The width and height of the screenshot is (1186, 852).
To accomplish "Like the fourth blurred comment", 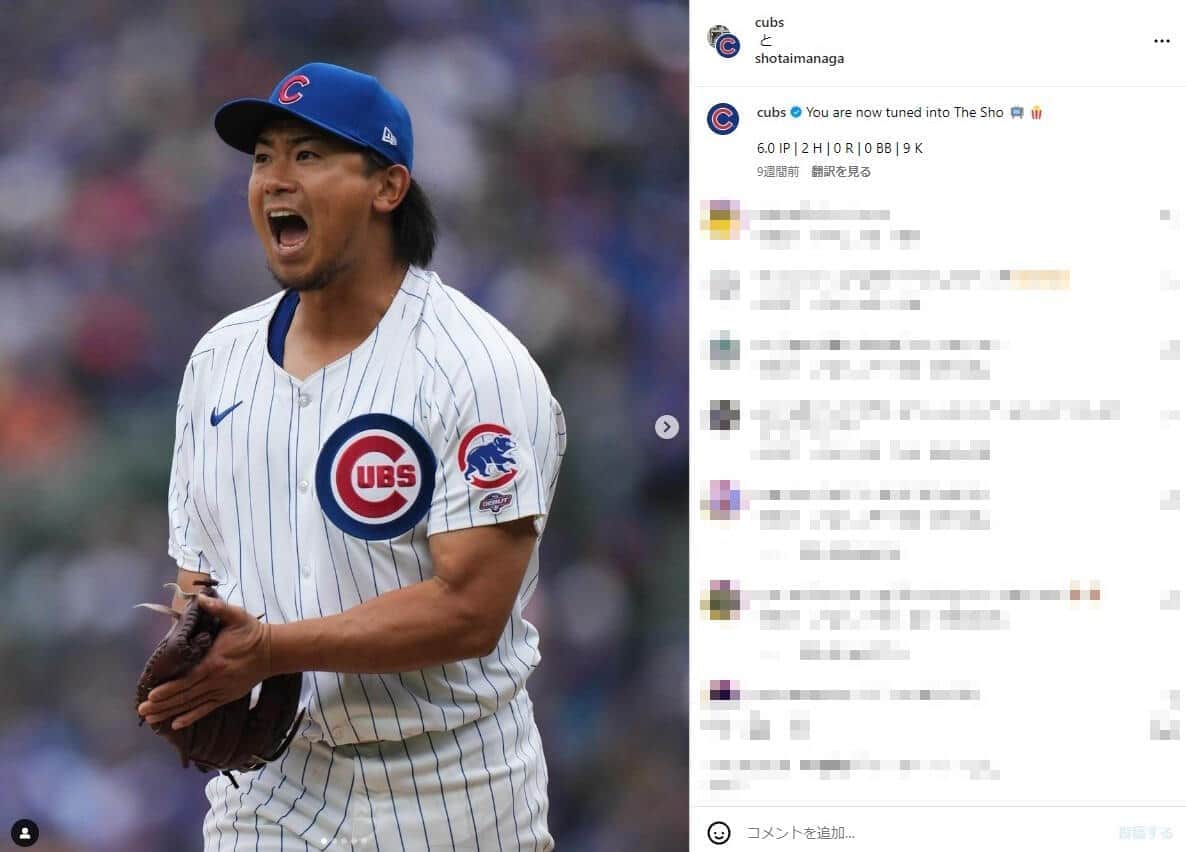I will 1169,415.
